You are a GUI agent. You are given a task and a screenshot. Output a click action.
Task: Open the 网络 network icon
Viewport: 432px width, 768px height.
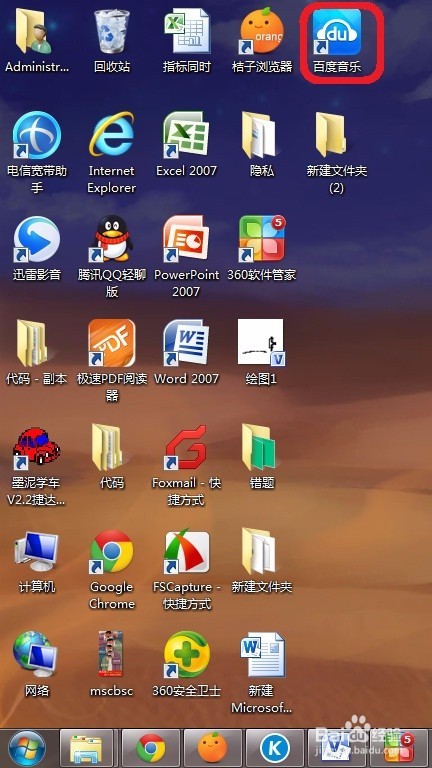pyautogui.click(x=37, y=655)
